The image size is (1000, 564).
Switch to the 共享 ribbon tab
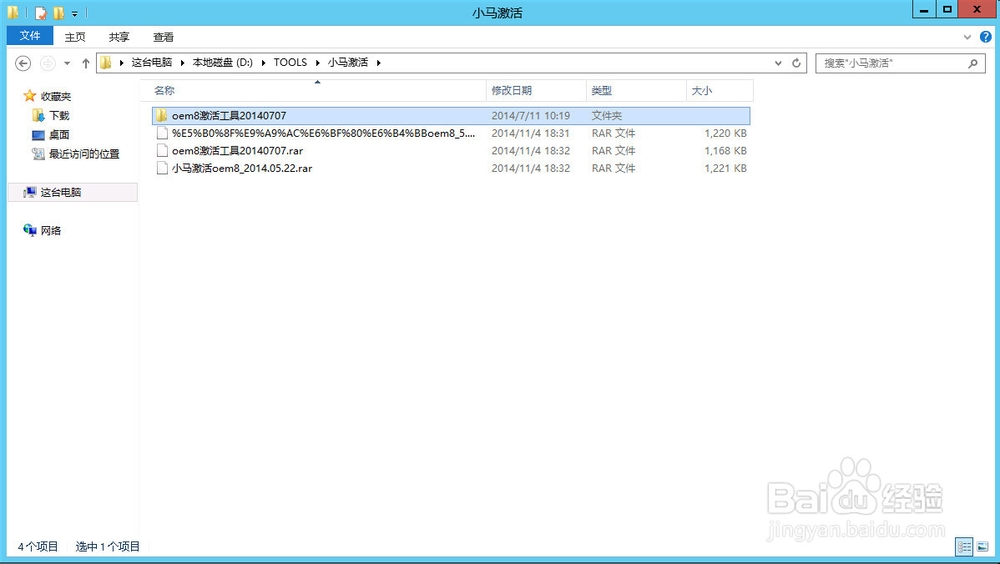pos(119,37)
